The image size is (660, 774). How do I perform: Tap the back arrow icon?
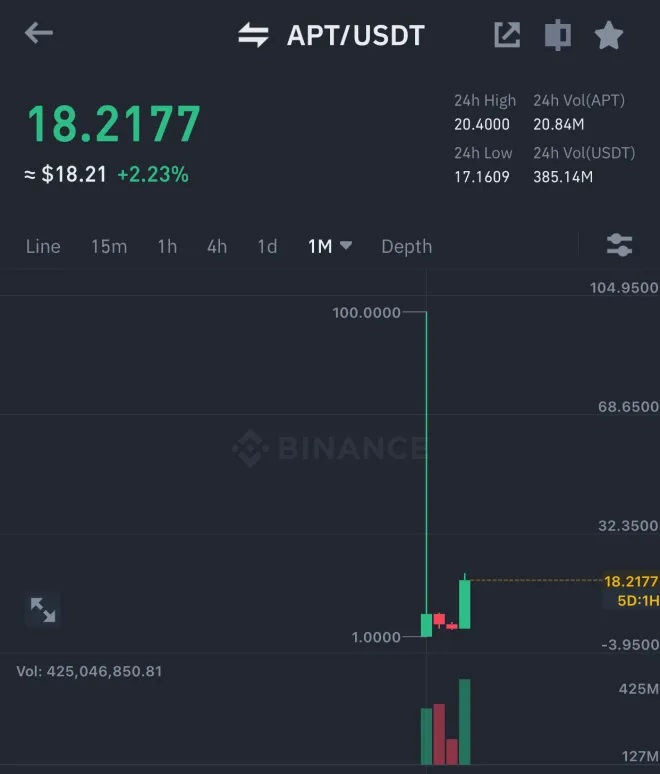click(39, 34)
